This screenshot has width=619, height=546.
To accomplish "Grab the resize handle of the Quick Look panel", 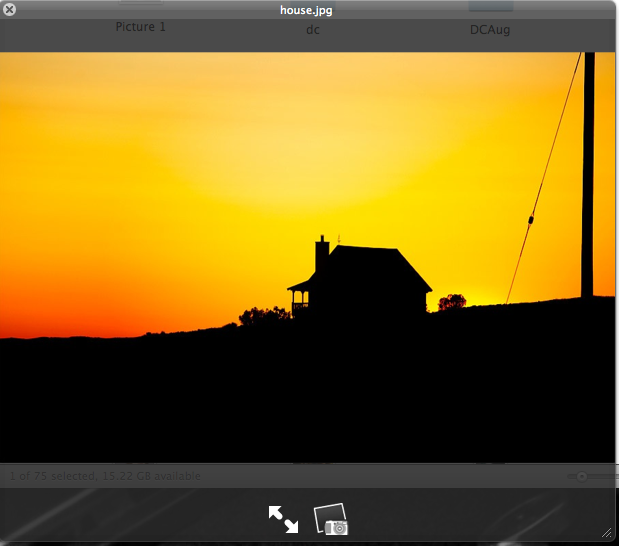I will [x=607, y=533].
